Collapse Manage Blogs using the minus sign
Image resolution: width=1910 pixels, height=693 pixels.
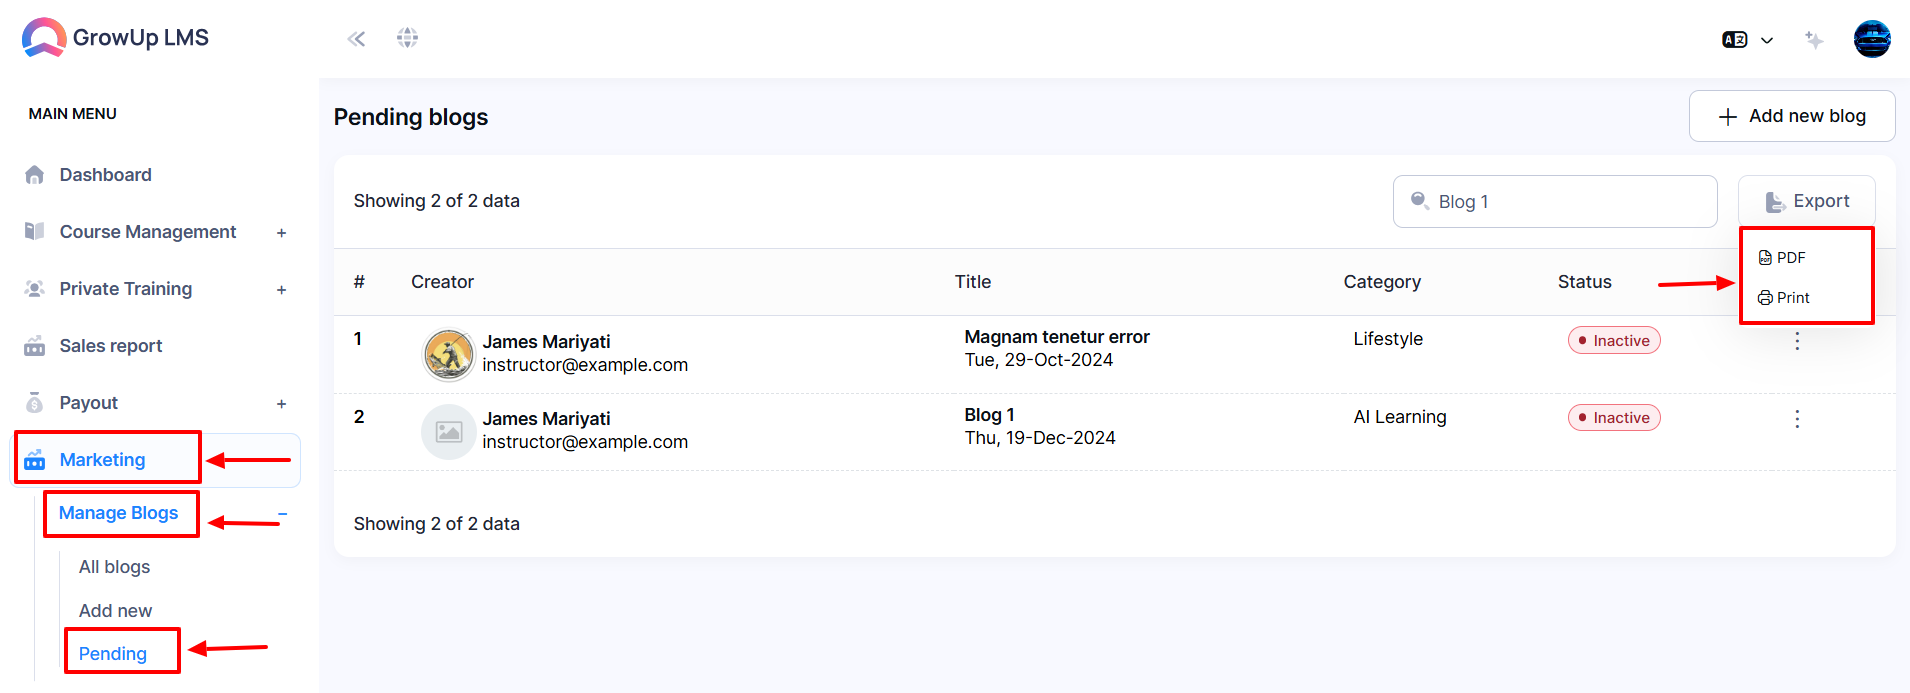[283, 514]
